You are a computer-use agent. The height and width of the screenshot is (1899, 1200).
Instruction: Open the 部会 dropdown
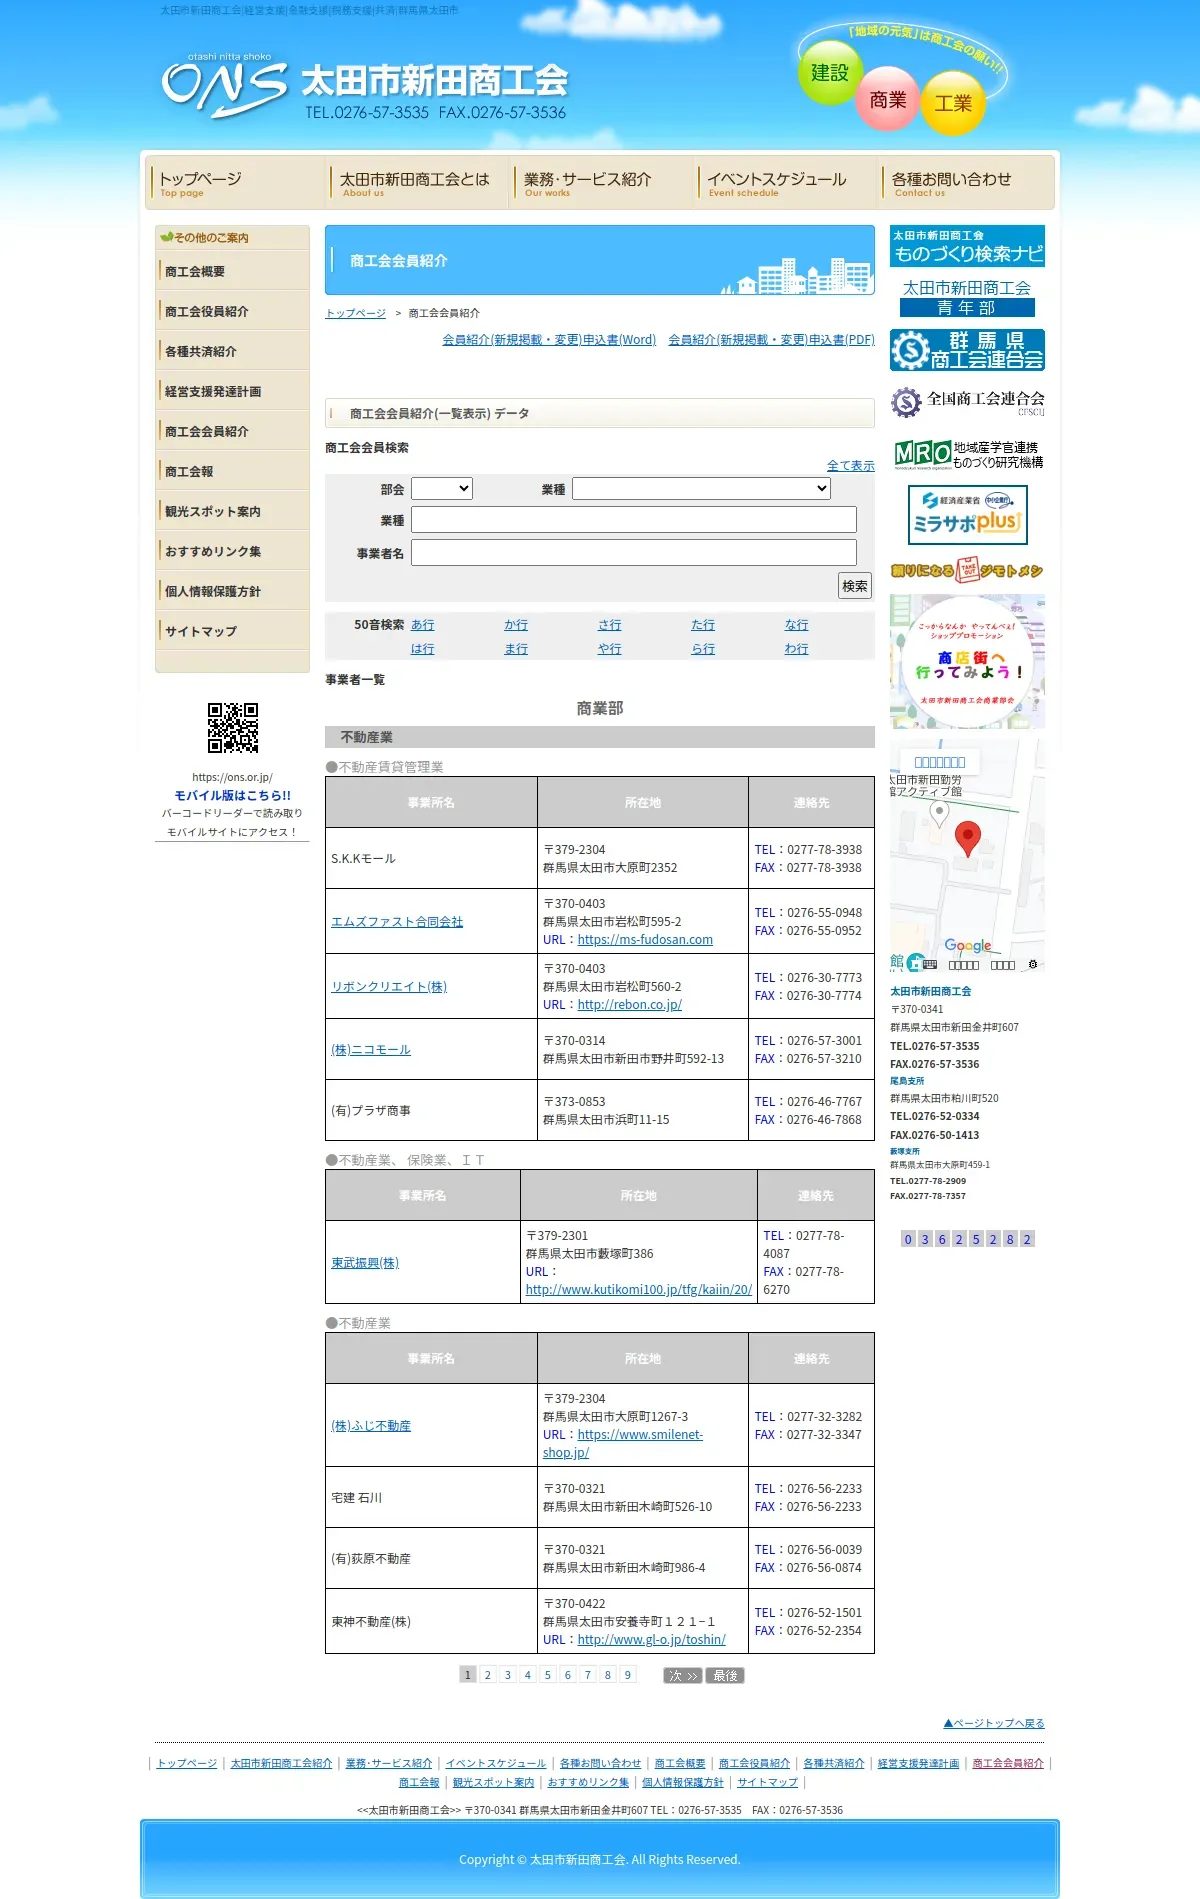point(442,488)
